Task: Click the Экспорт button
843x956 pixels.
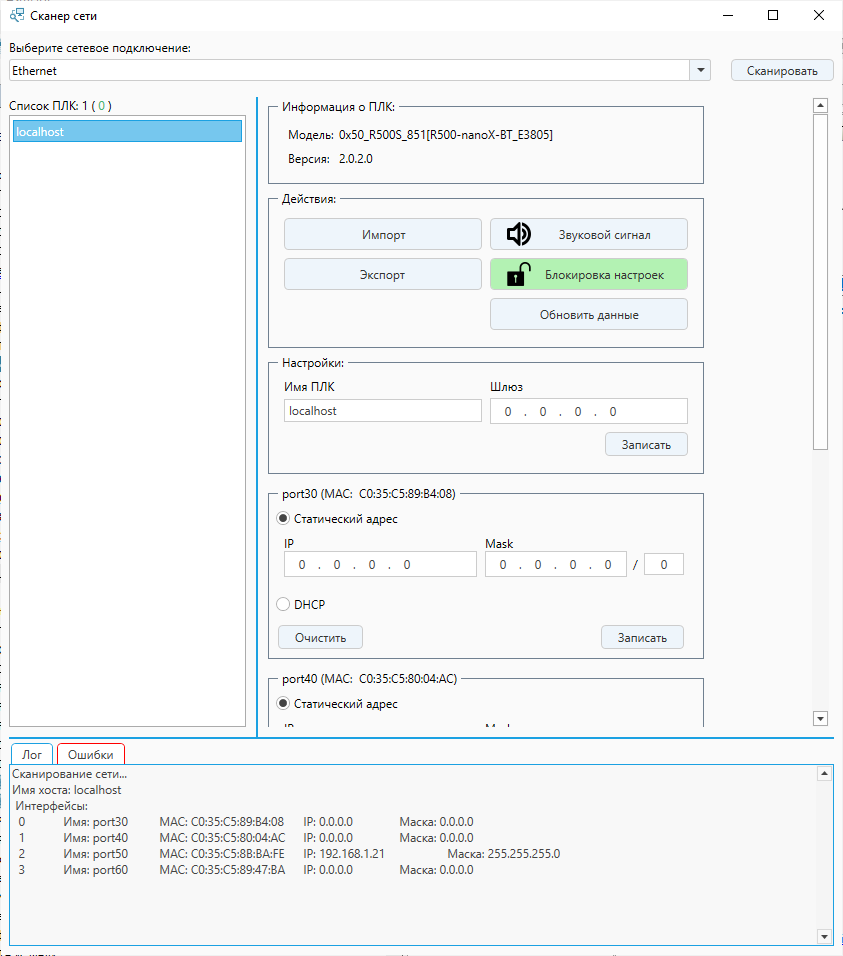Action: pos(383,274)
